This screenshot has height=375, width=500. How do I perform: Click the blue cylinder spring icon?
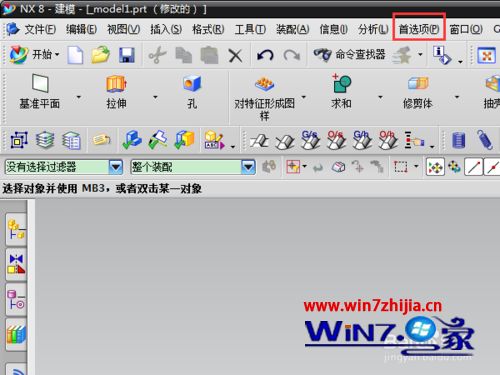pyautogui.click(x=459, y=140)
